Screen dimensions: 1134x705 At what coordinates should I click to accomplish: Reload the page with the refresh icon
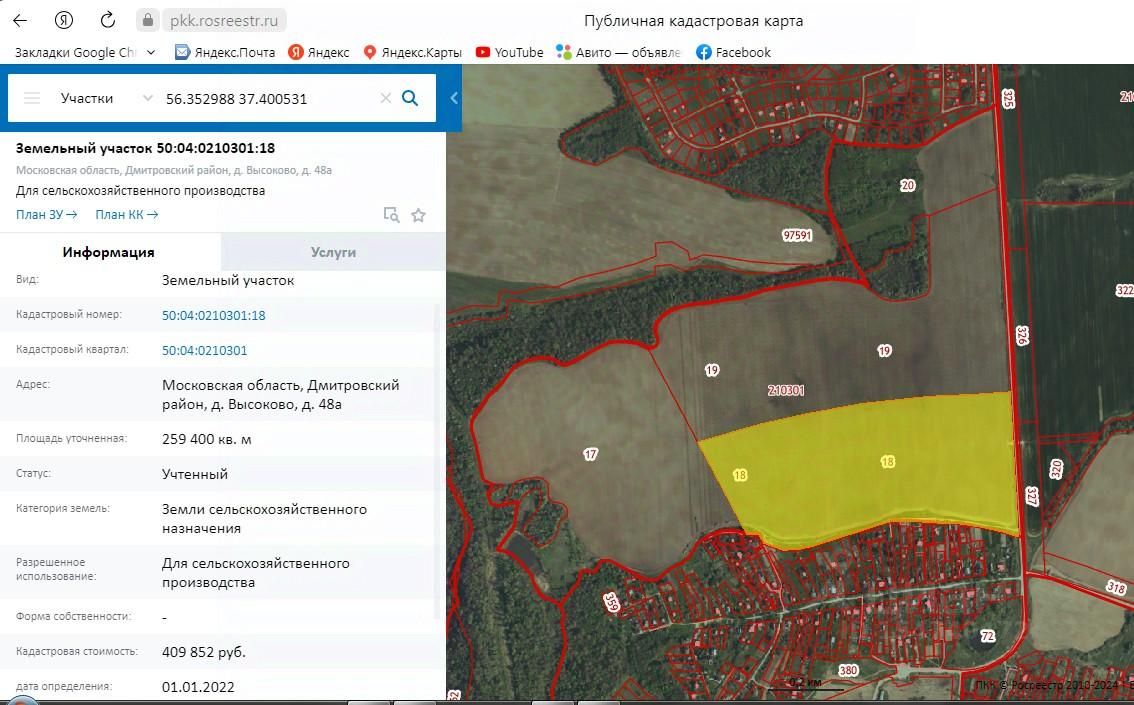[x=108, y=20]
